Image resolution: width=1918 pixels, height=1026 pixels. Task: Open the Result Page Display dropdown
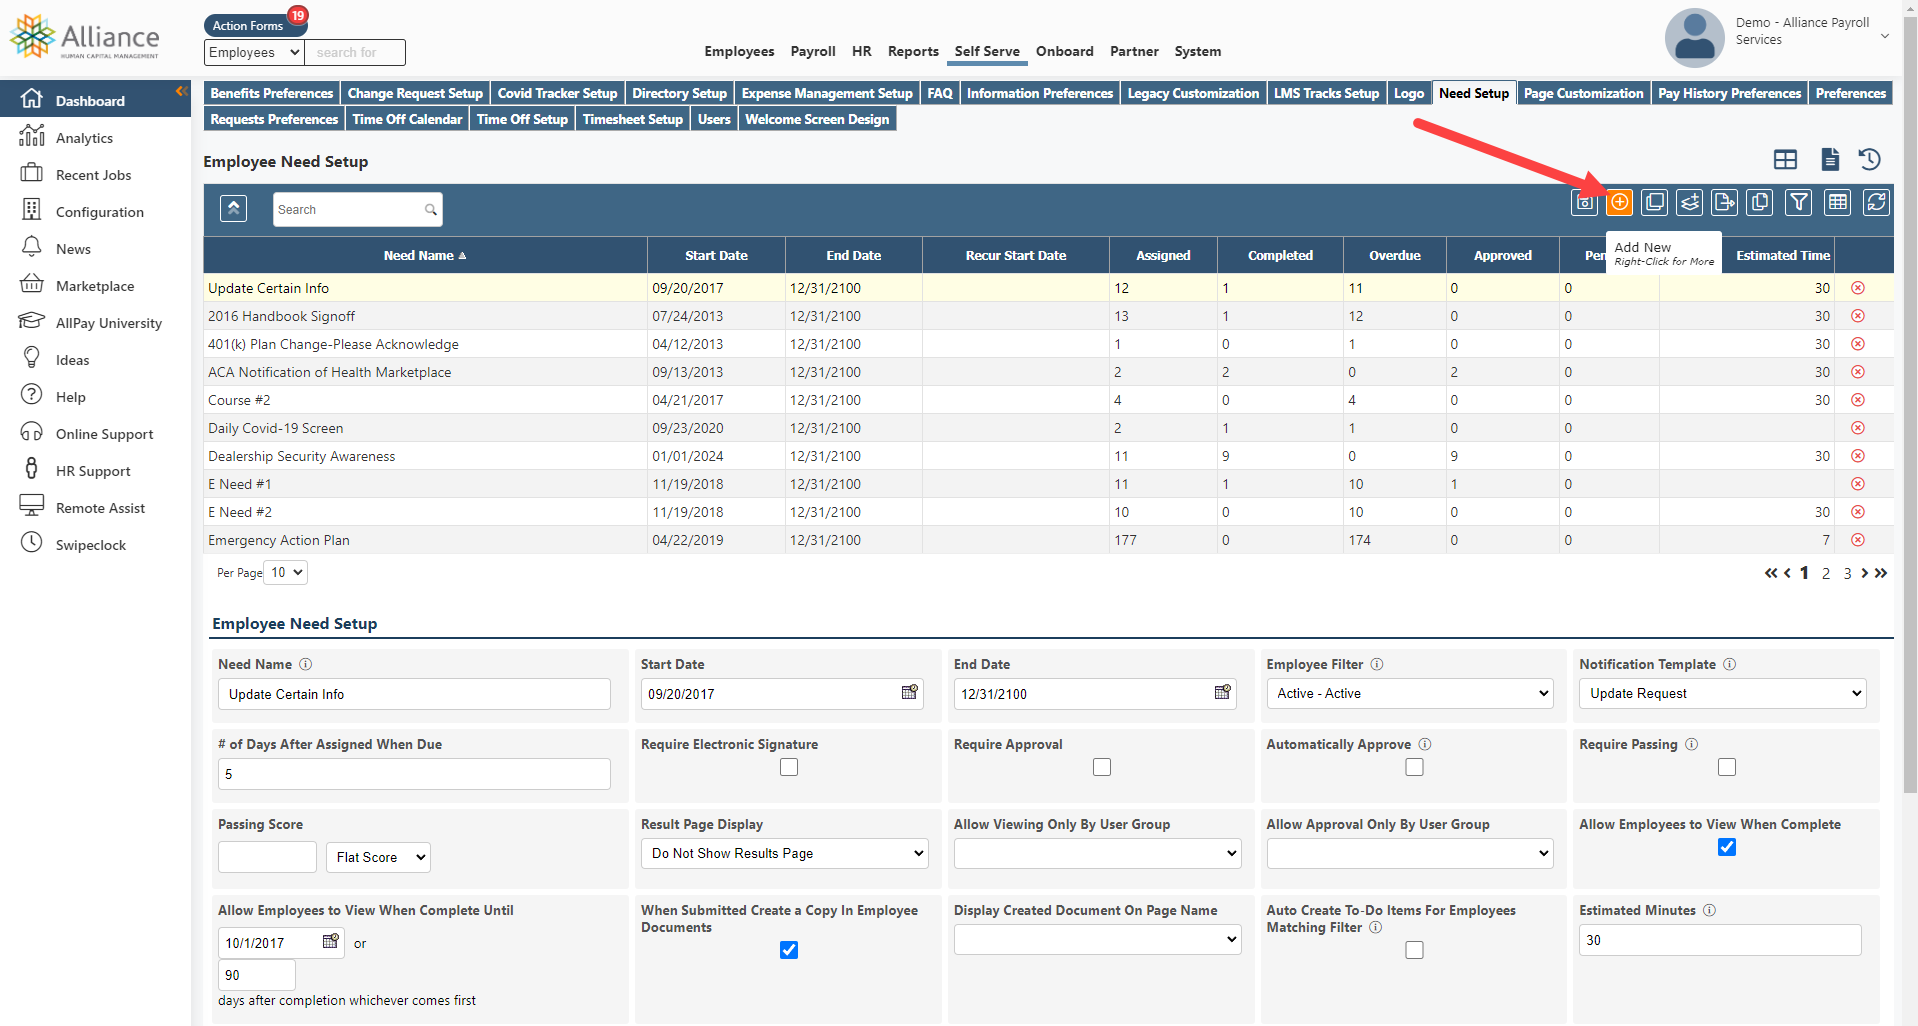click(x=785, y=853)
